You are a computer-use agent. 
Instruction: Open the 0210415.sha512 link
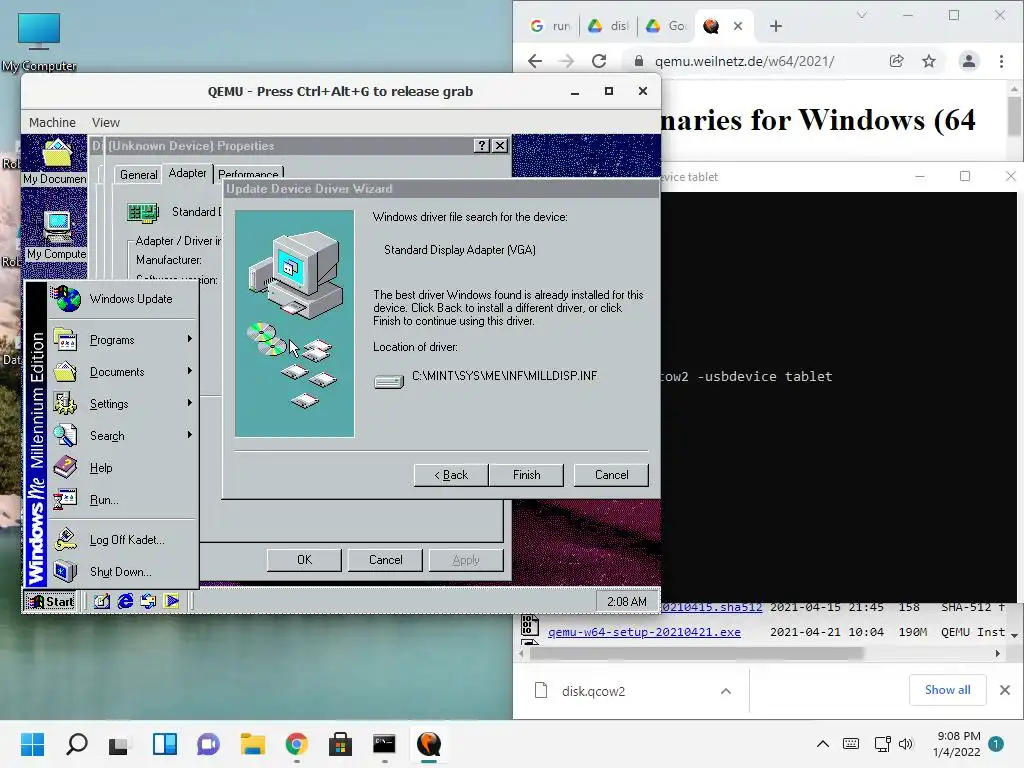[x=712, y=607]
